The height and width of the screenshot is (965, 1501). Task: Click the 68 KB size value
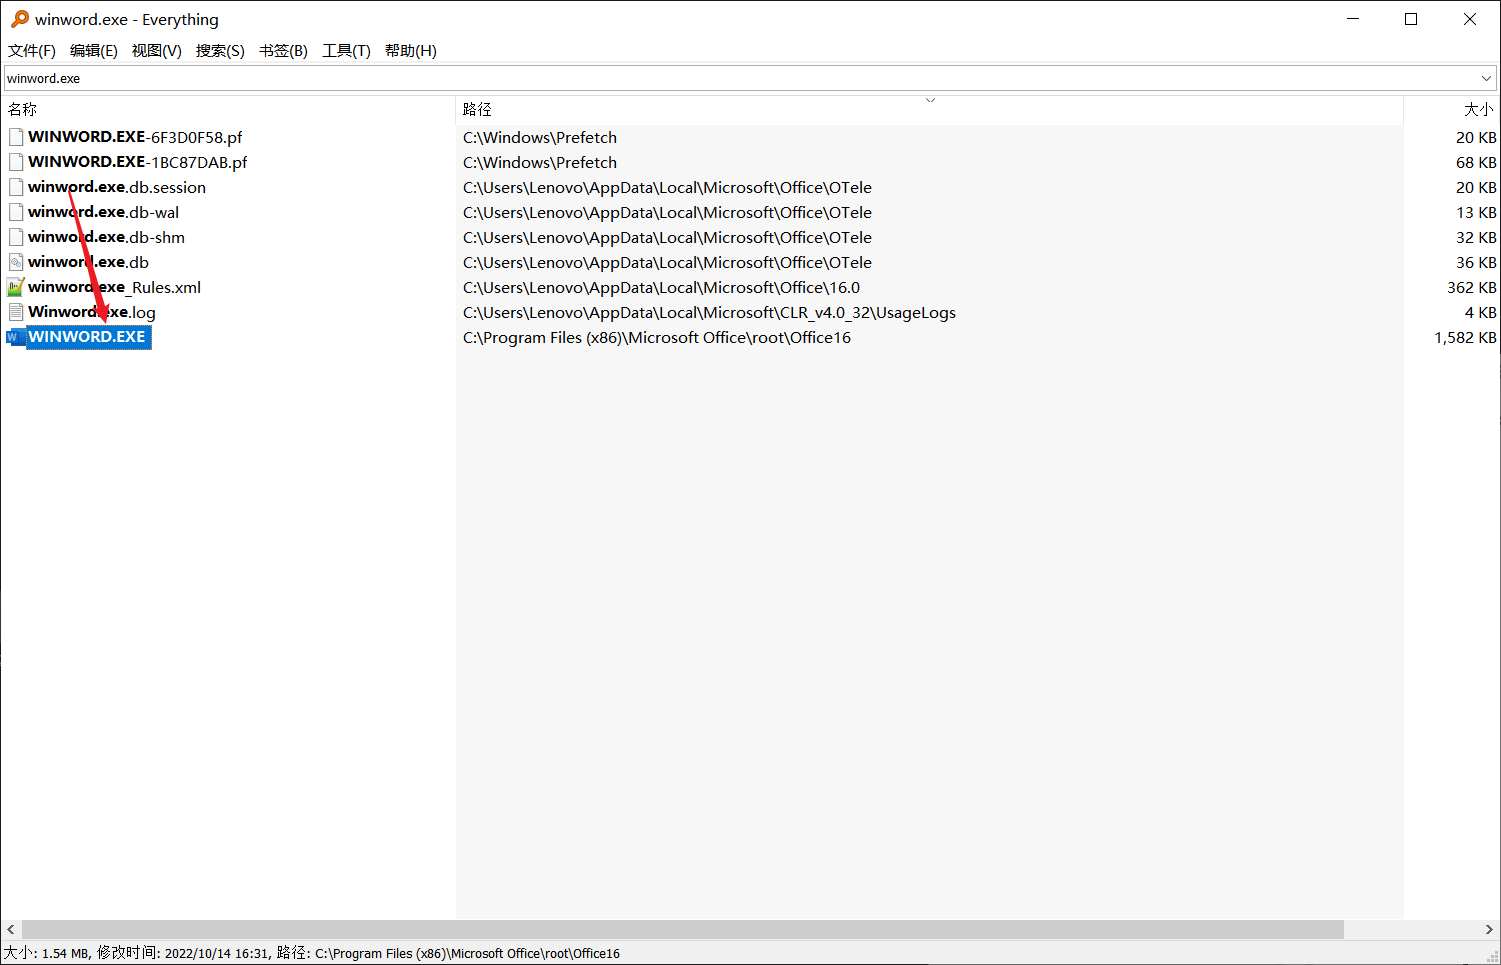[1476, 162]
